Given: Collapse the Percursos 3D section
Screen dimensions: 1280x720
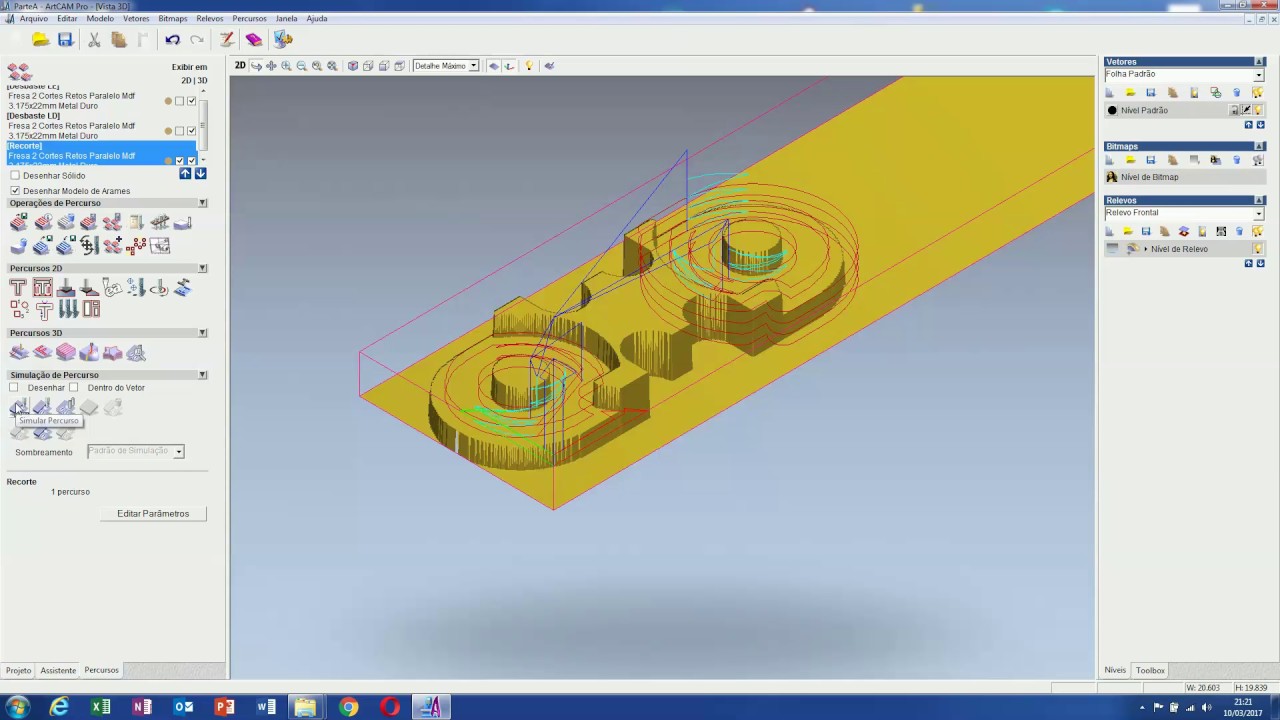Looking at the screenshot, I should tap(202, 333).
